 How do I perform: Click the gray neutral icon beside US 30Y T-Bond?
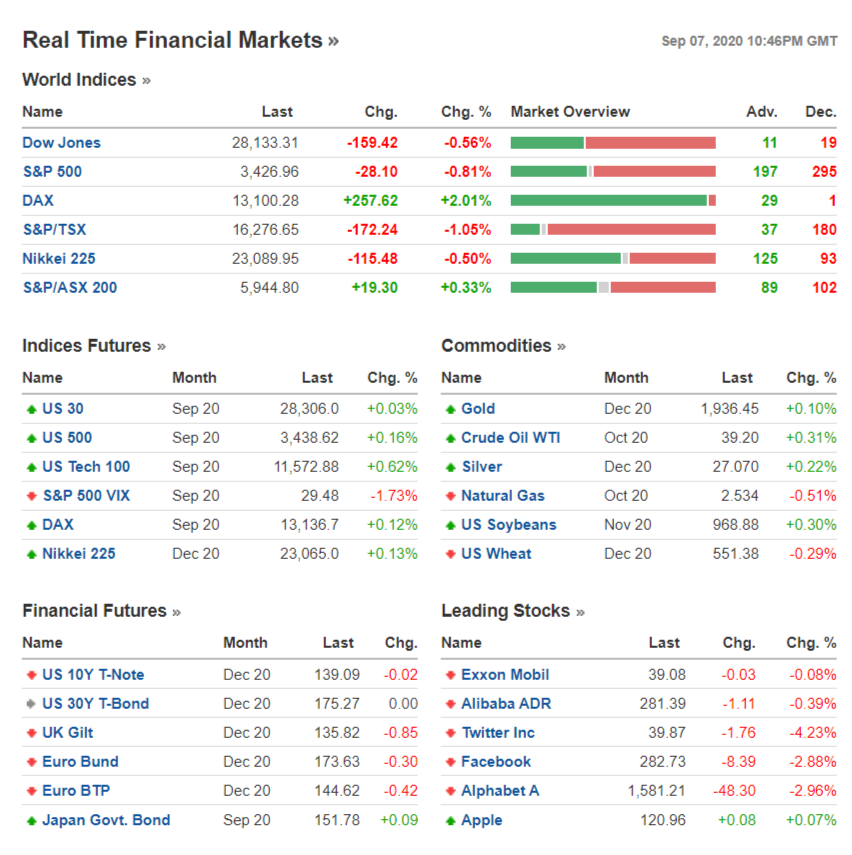(x=32, y=704)
